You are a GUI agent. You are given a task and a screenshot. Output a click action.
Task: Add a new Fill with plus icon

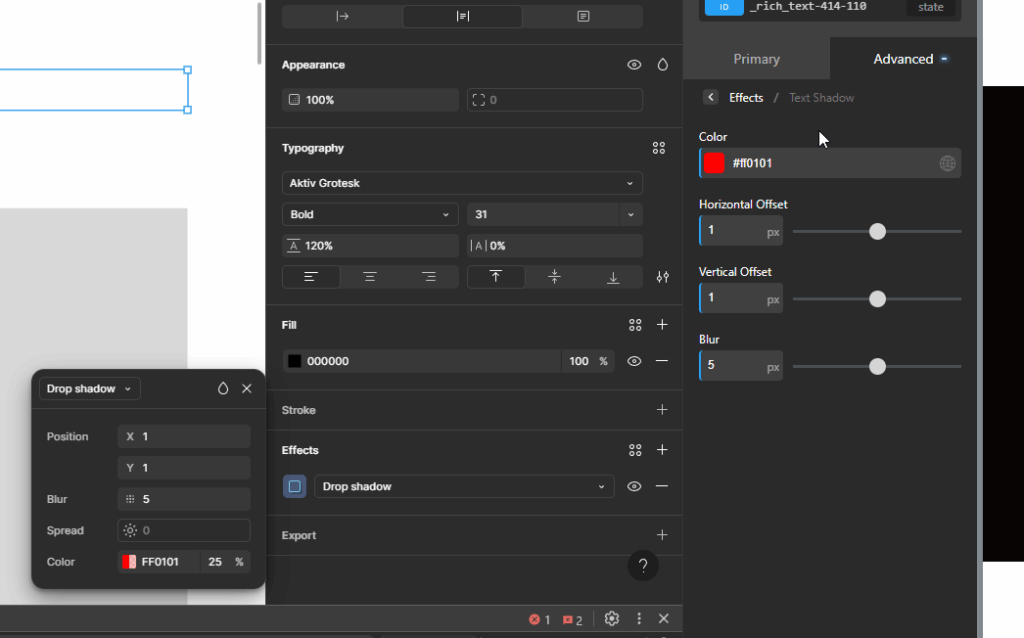click(x=662, y=325)
